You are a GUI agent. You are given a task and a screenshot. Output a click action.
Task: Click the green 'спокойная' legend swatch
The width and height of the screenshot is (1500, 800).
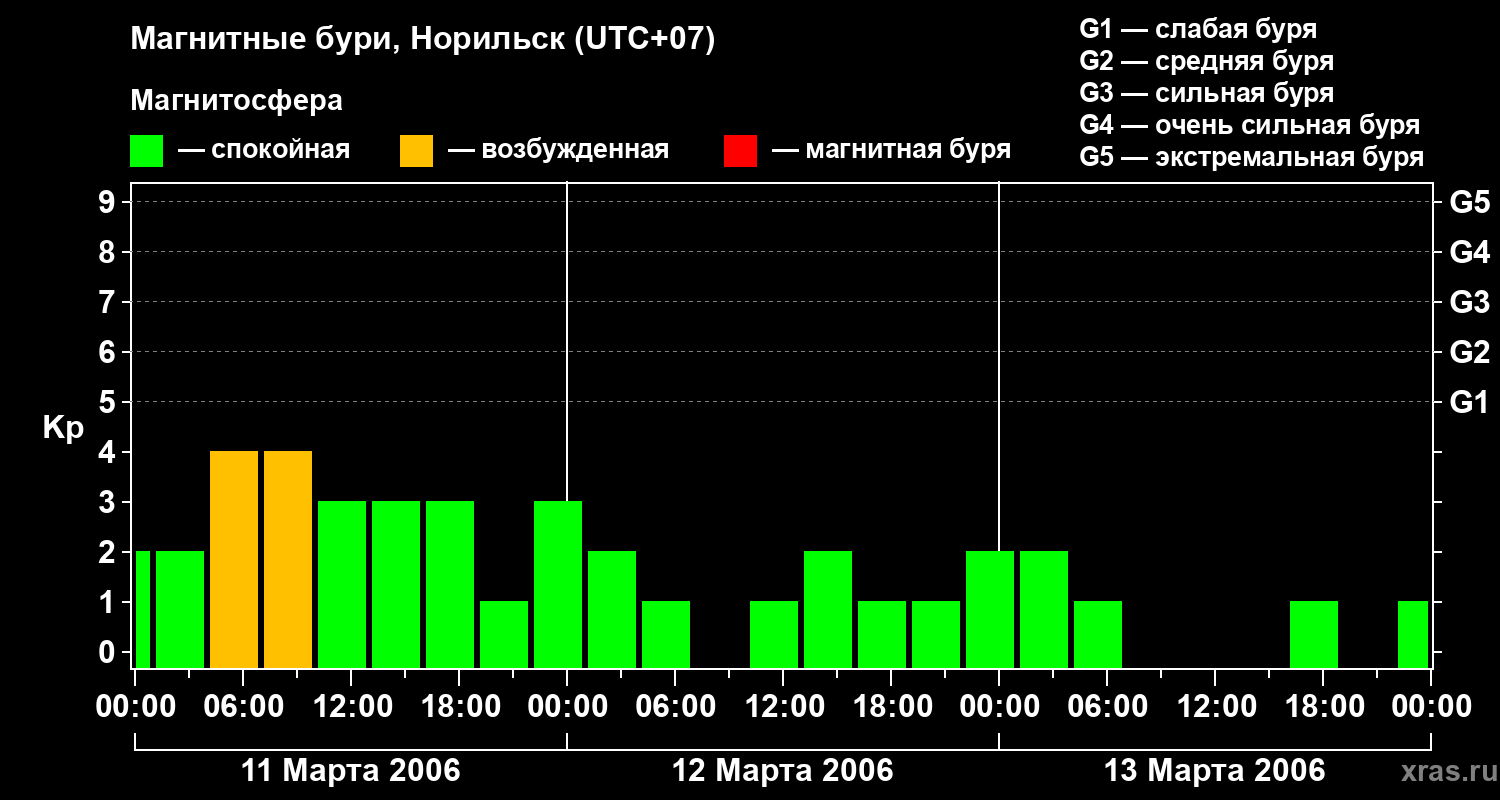click(147, 151)
